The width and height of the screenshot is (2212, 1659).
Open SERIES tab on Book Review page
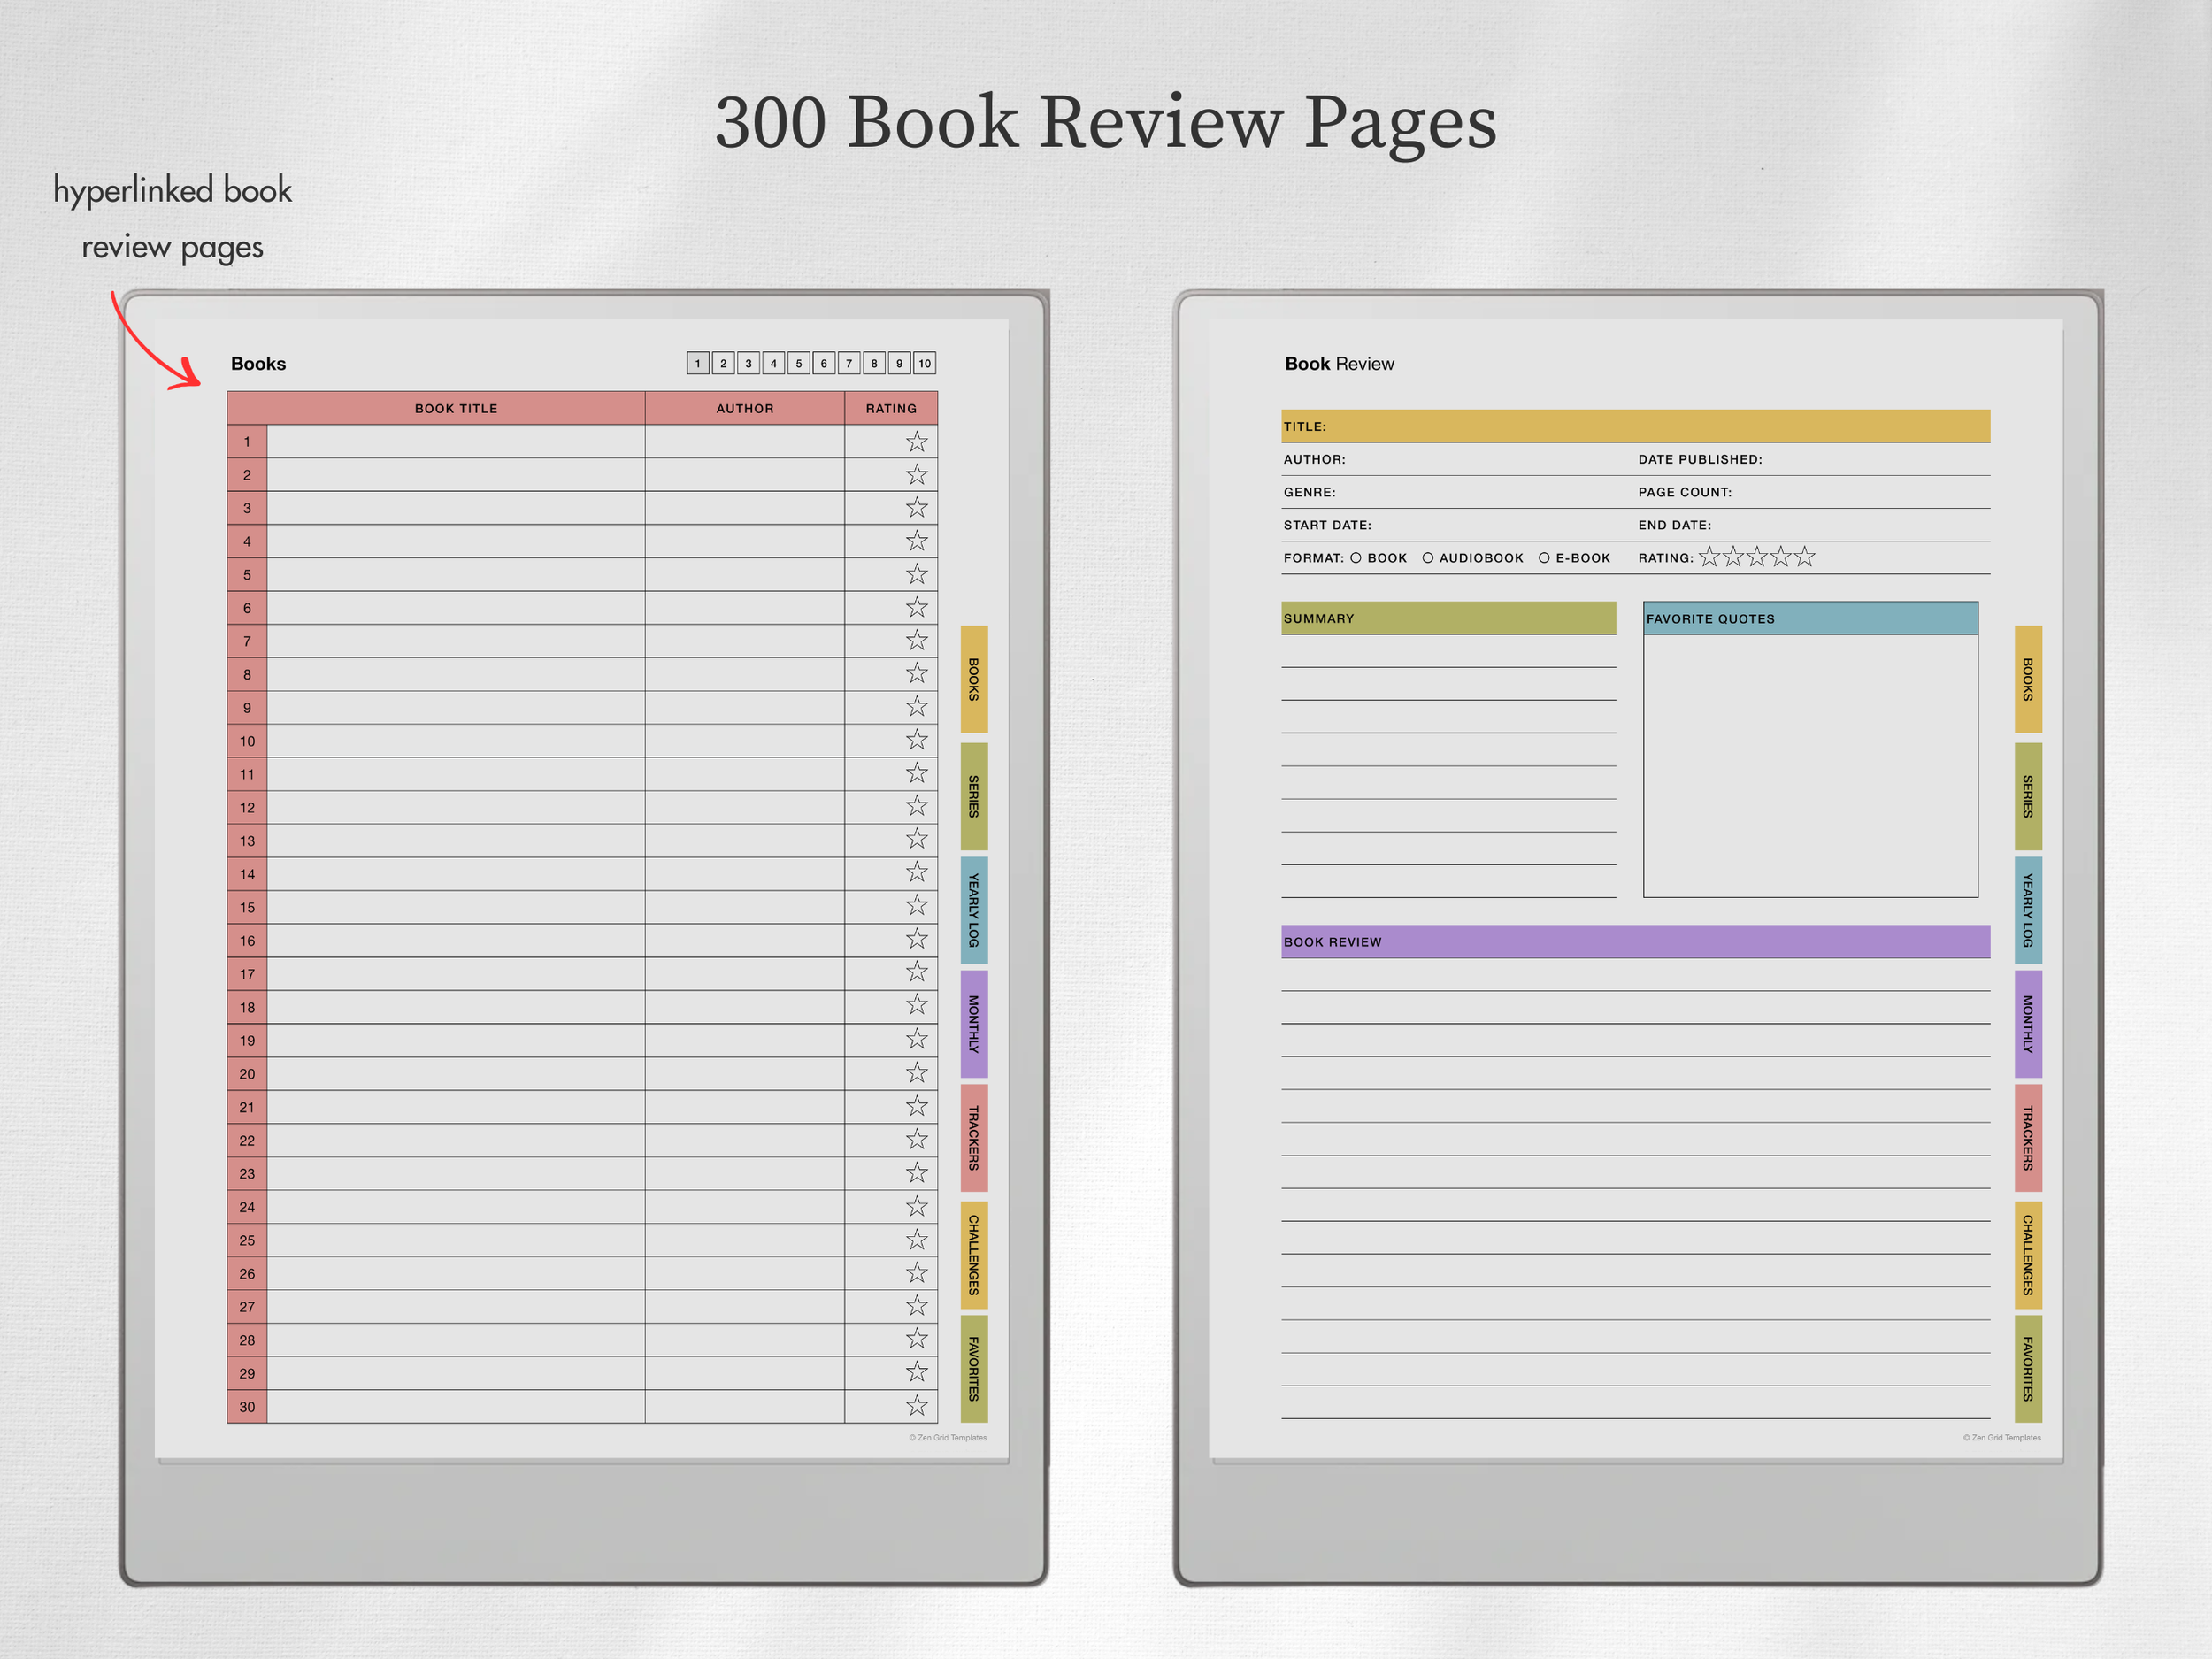point(2028,796)
